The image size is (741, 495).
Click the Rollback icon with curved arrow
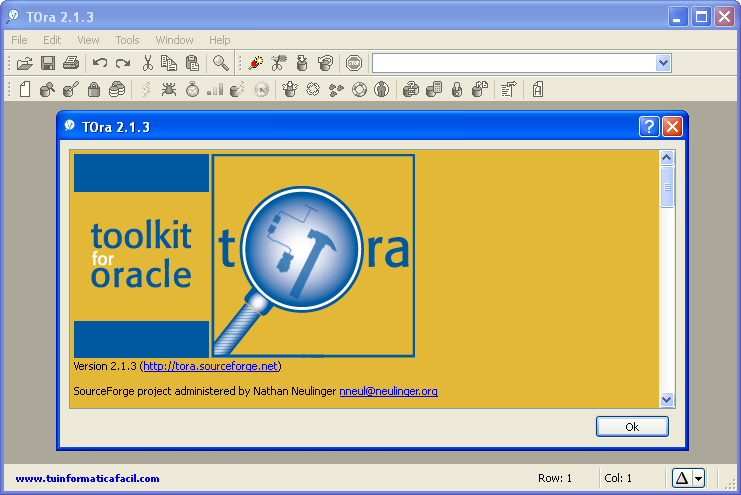pyautogui.click(x=325, y=63)
